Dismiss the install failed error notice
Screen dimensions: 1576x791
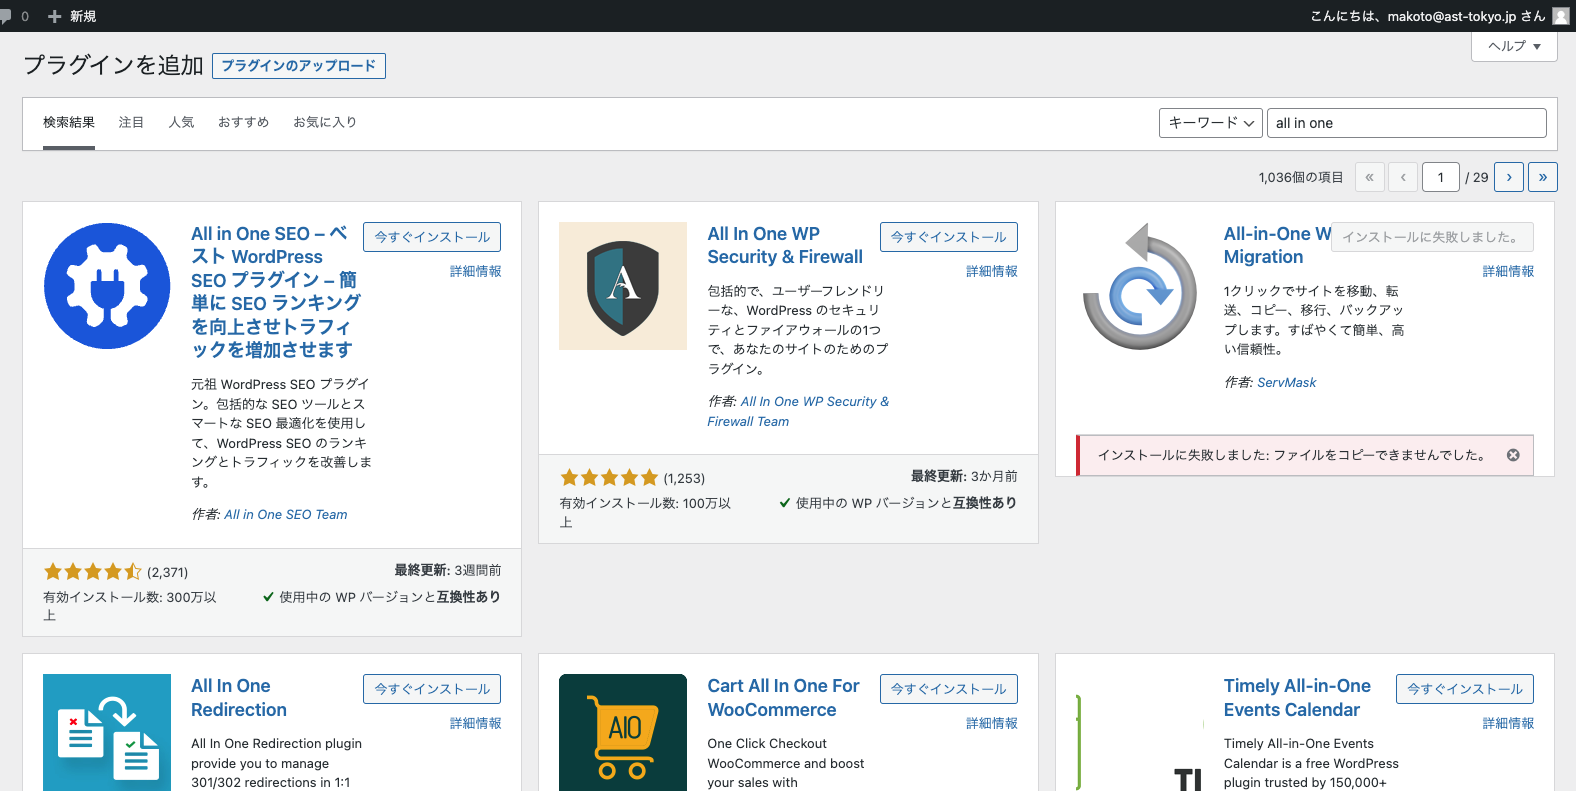point(1513,455)
